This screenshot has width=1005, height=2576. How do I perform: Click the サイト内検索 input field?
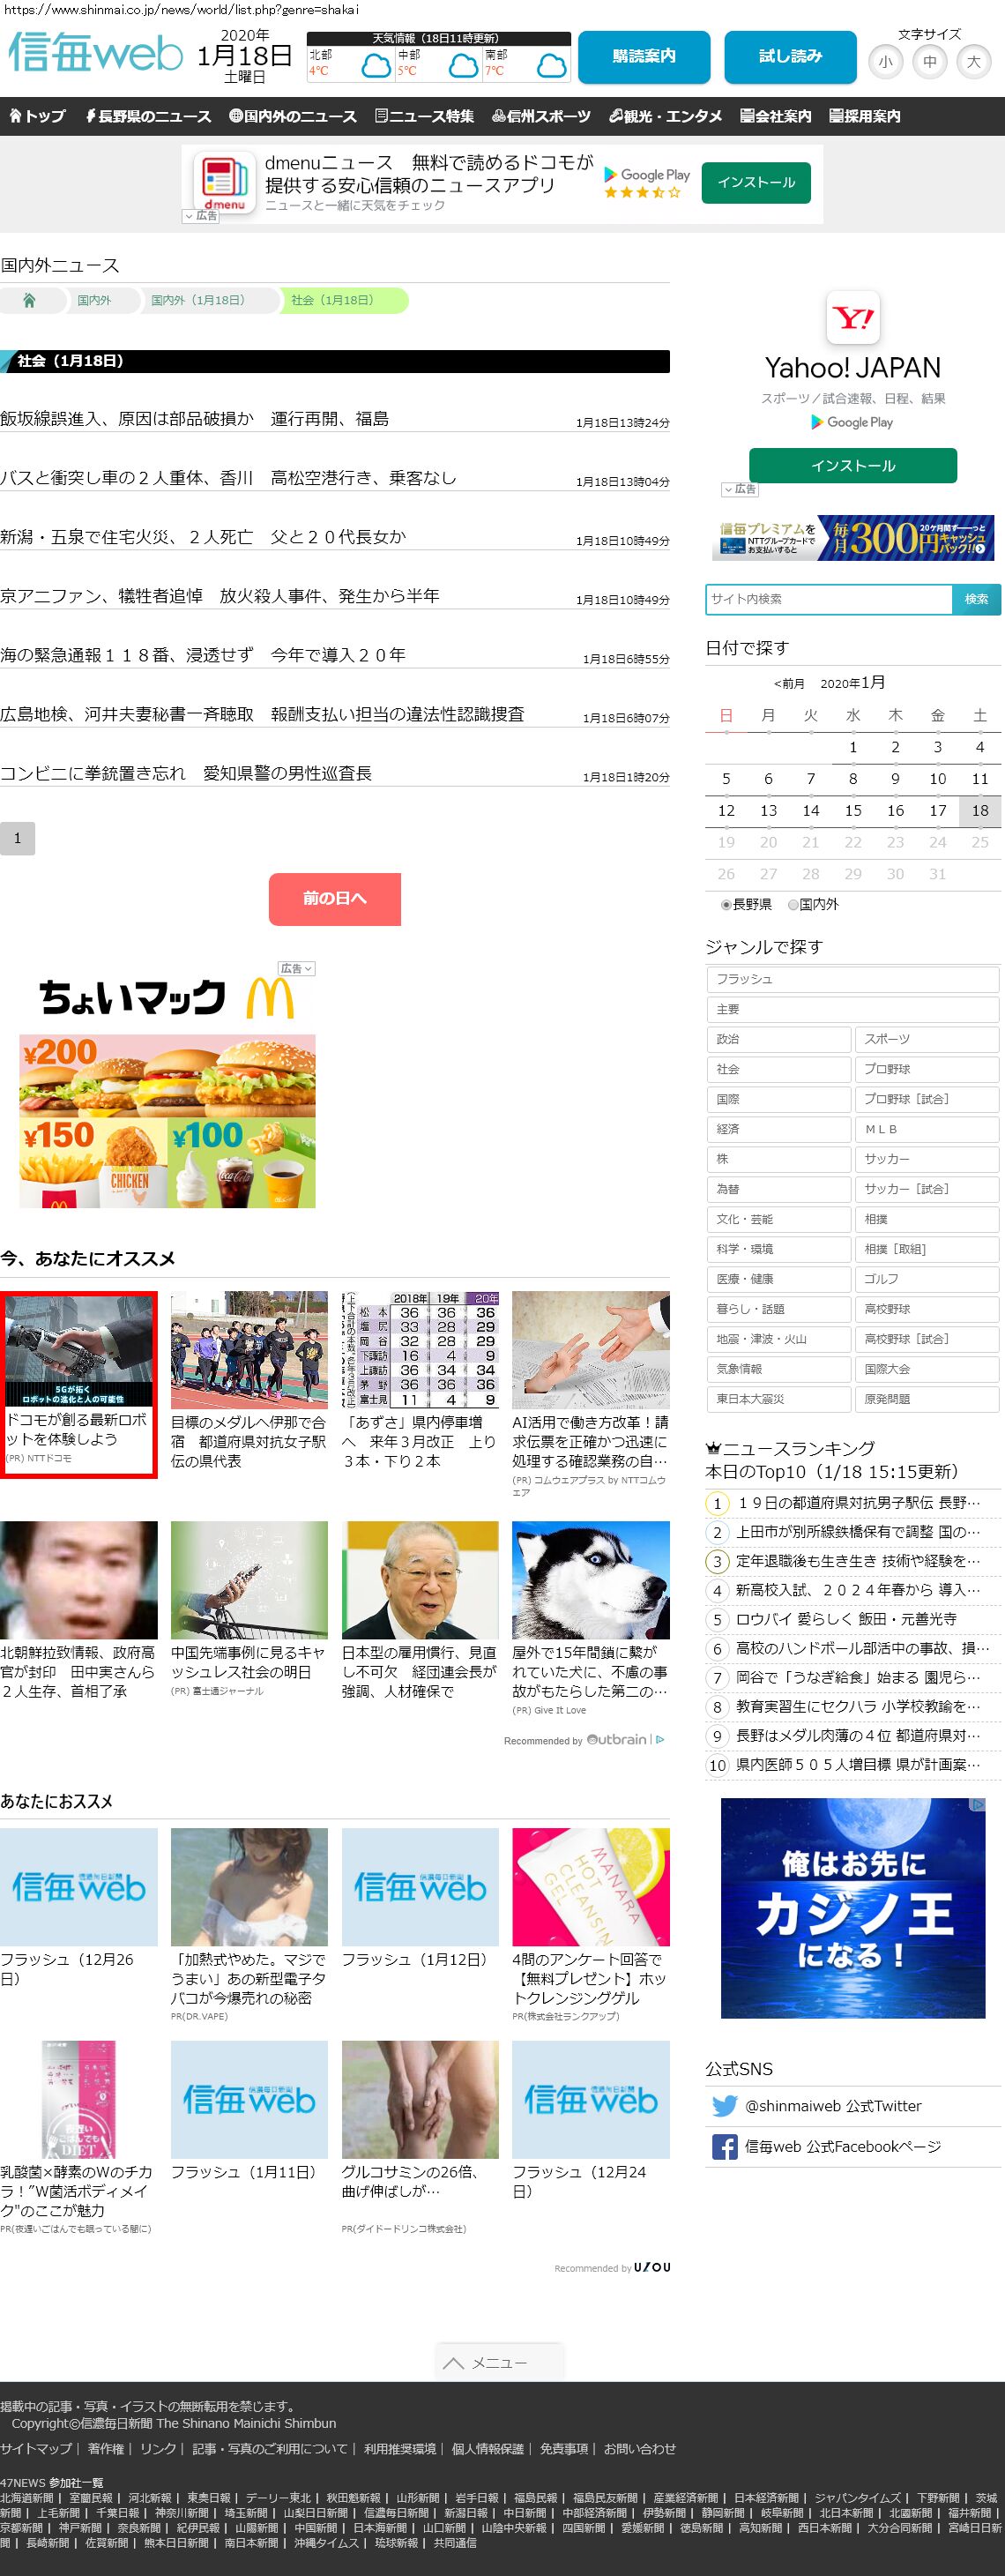coord(829,599)
